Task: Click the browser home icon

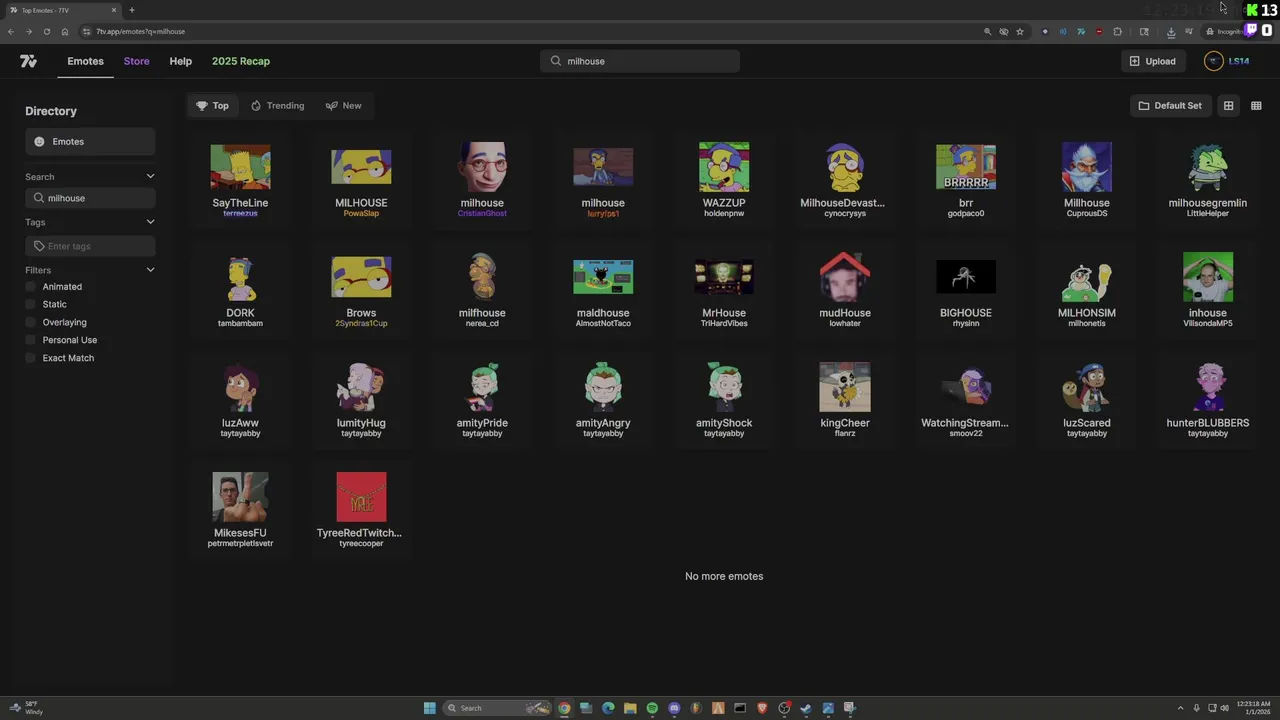Action: (65, 31)
